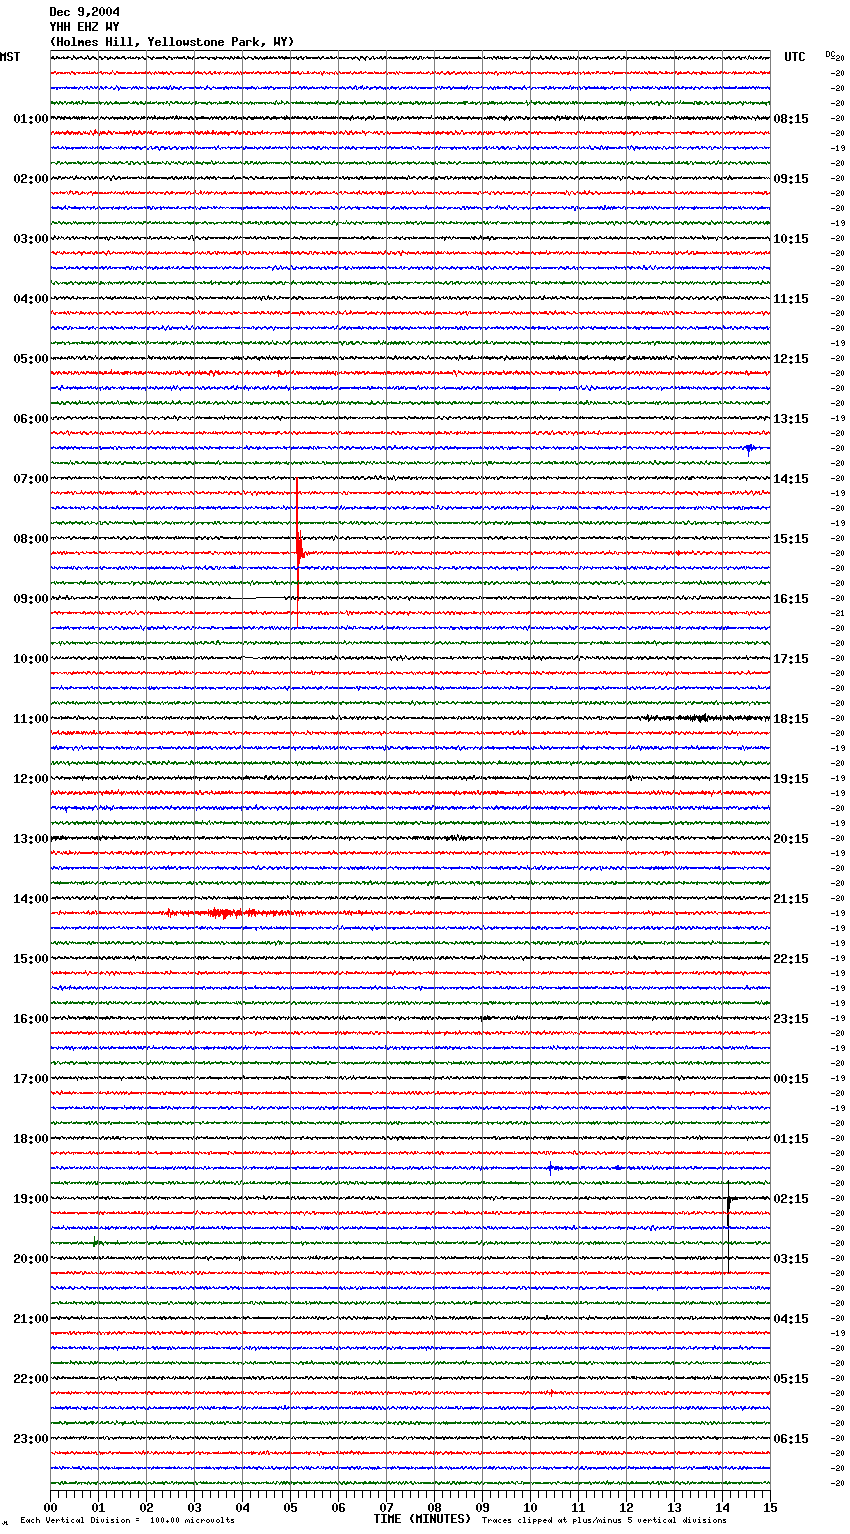This screenshot has height=1534, width=850.
Task: Select the 22:00 MST row label
Action: pos(30,1379)
